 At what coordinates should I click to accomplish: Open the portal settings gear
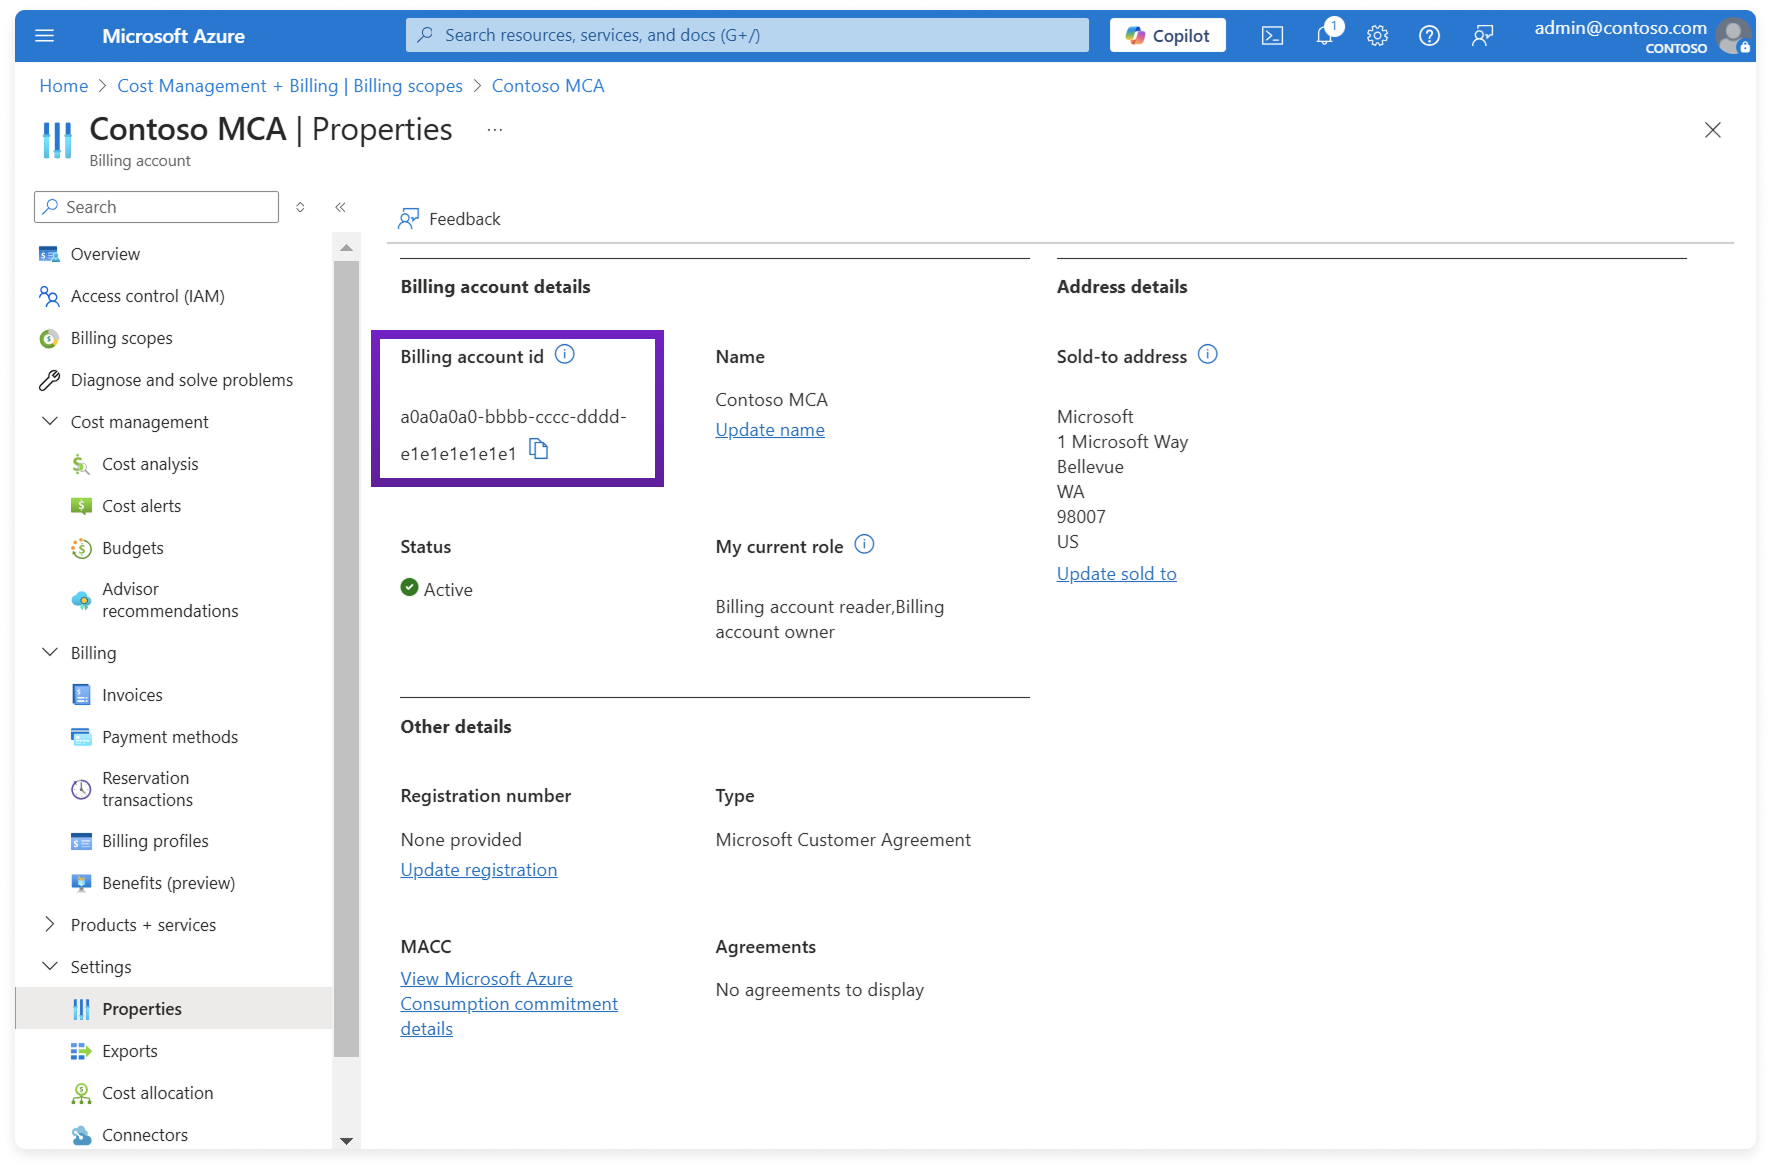point(1377,36)
